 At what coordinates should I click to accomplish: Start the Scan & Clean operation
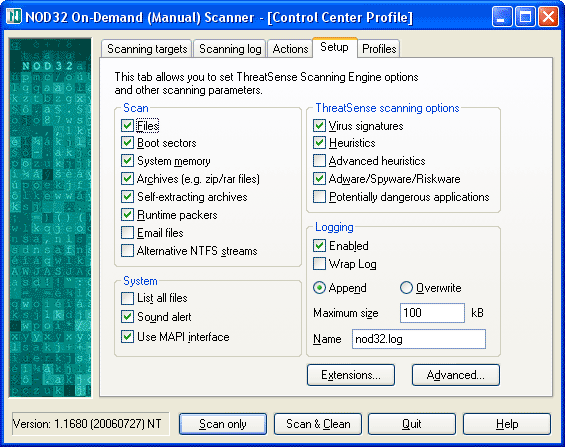tap(318, 424)
